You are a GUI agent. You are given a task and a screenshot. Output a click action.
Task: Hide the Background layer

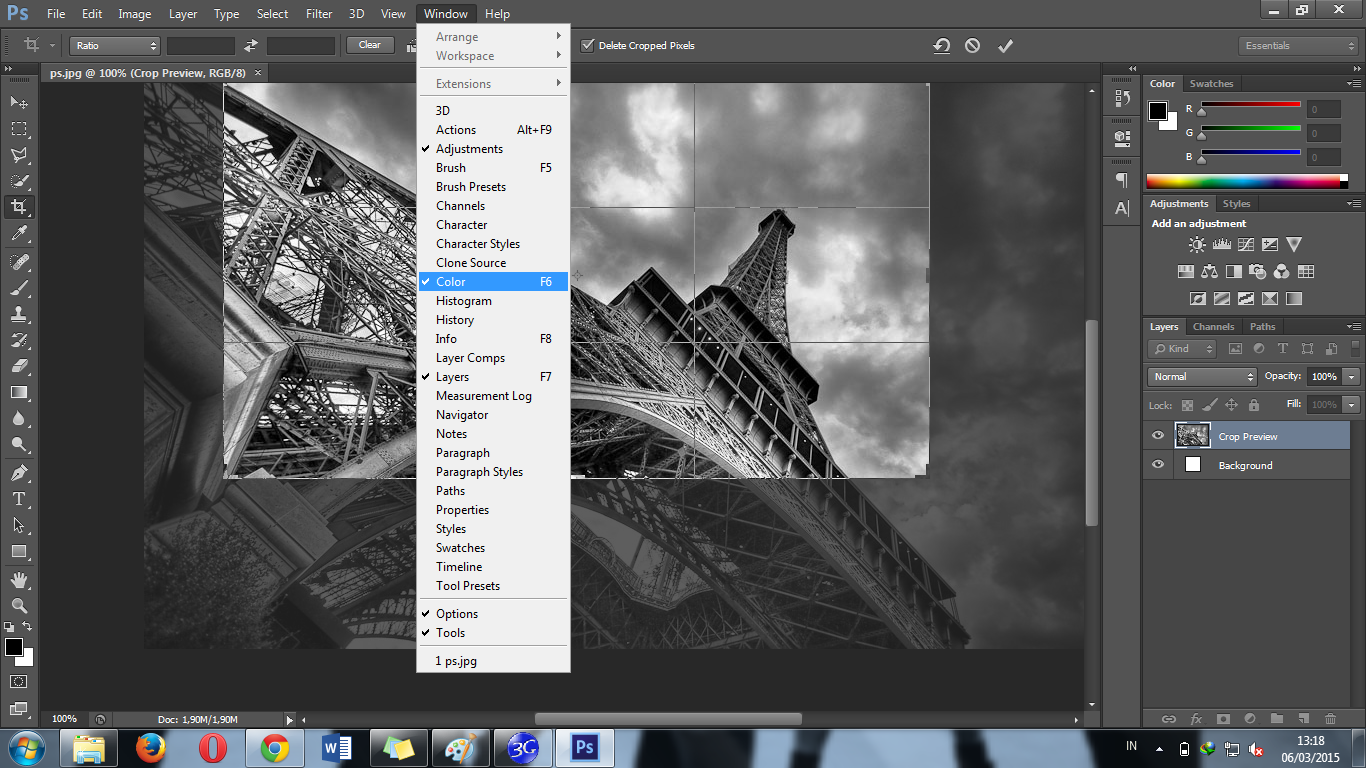[1157, 465]
